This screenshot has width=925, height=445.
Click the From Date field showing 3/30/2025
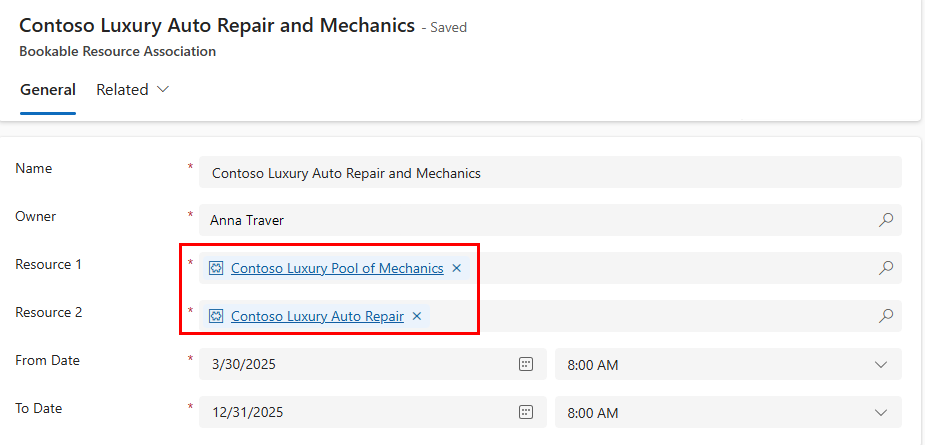[x=372, y=364]
